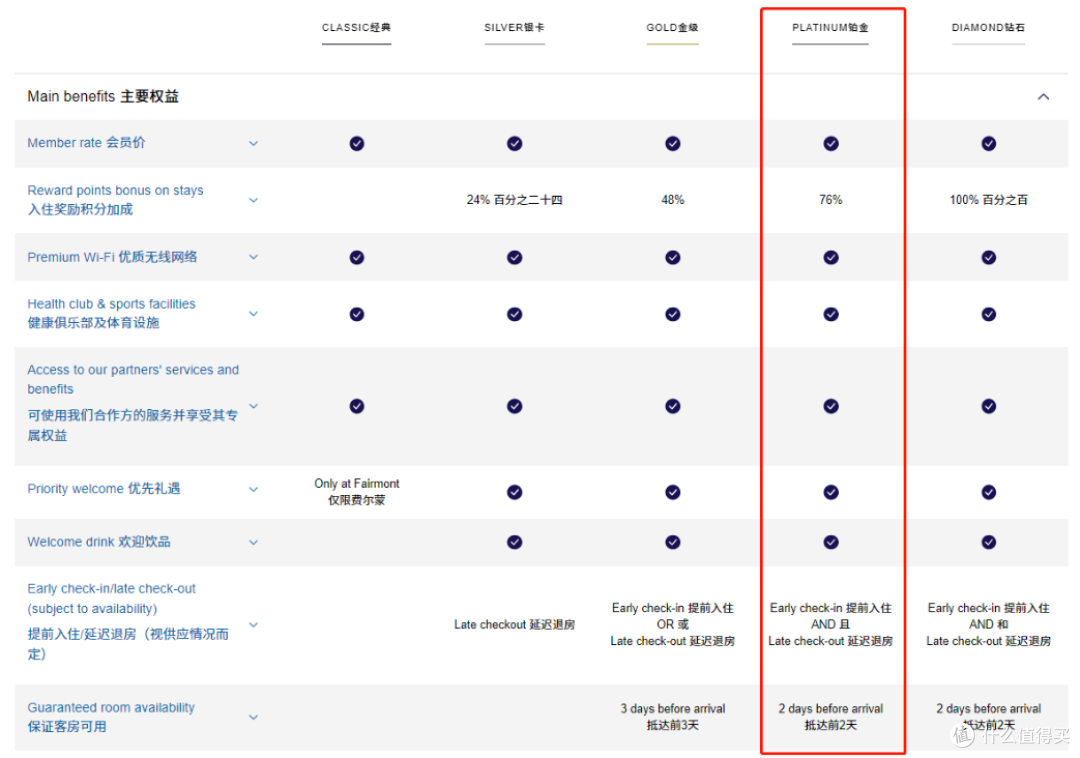Click Health club checkmark under Silver
This screenshot has height=758, width=1080.
[515, 314]
